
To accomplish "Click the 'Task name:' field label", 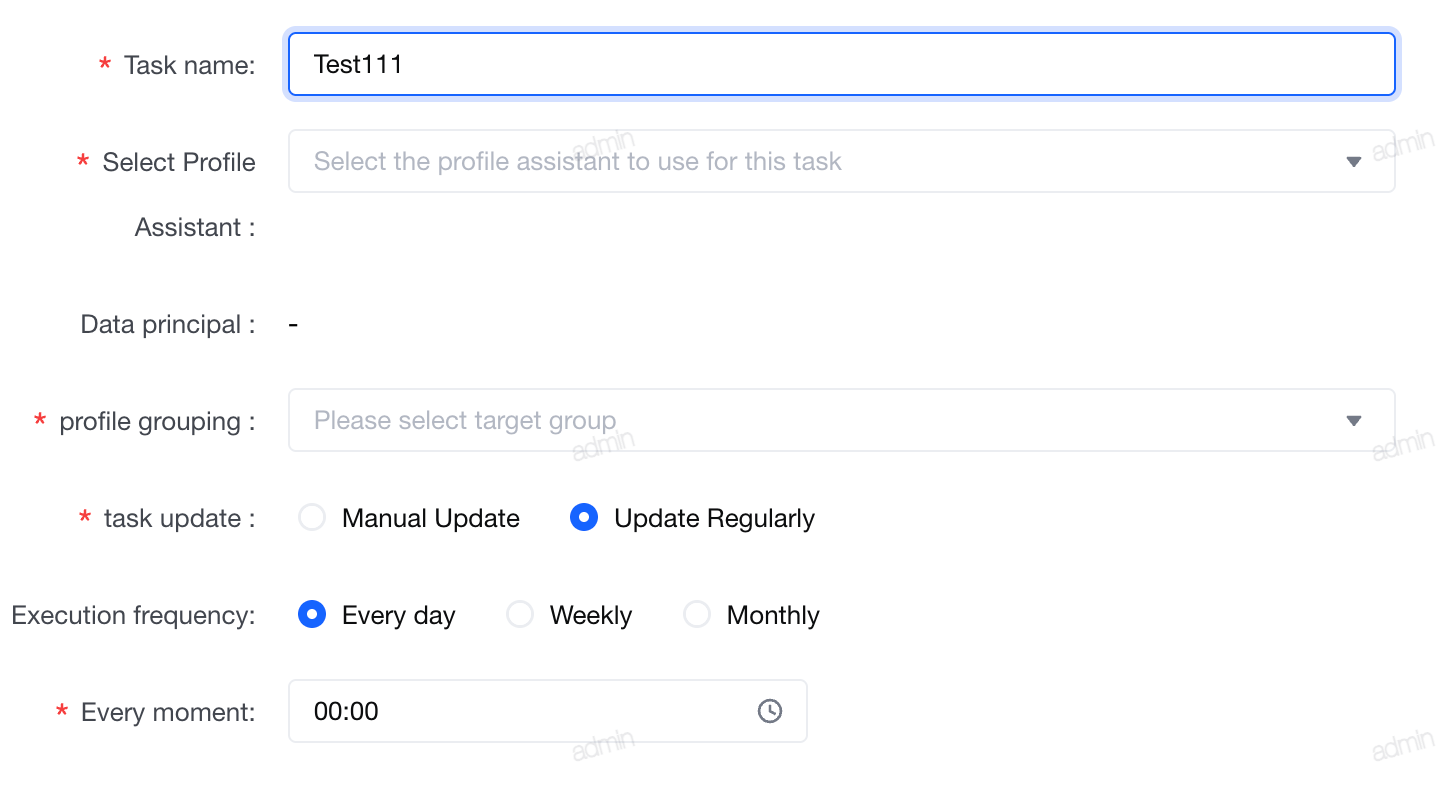I will point(189,65).
